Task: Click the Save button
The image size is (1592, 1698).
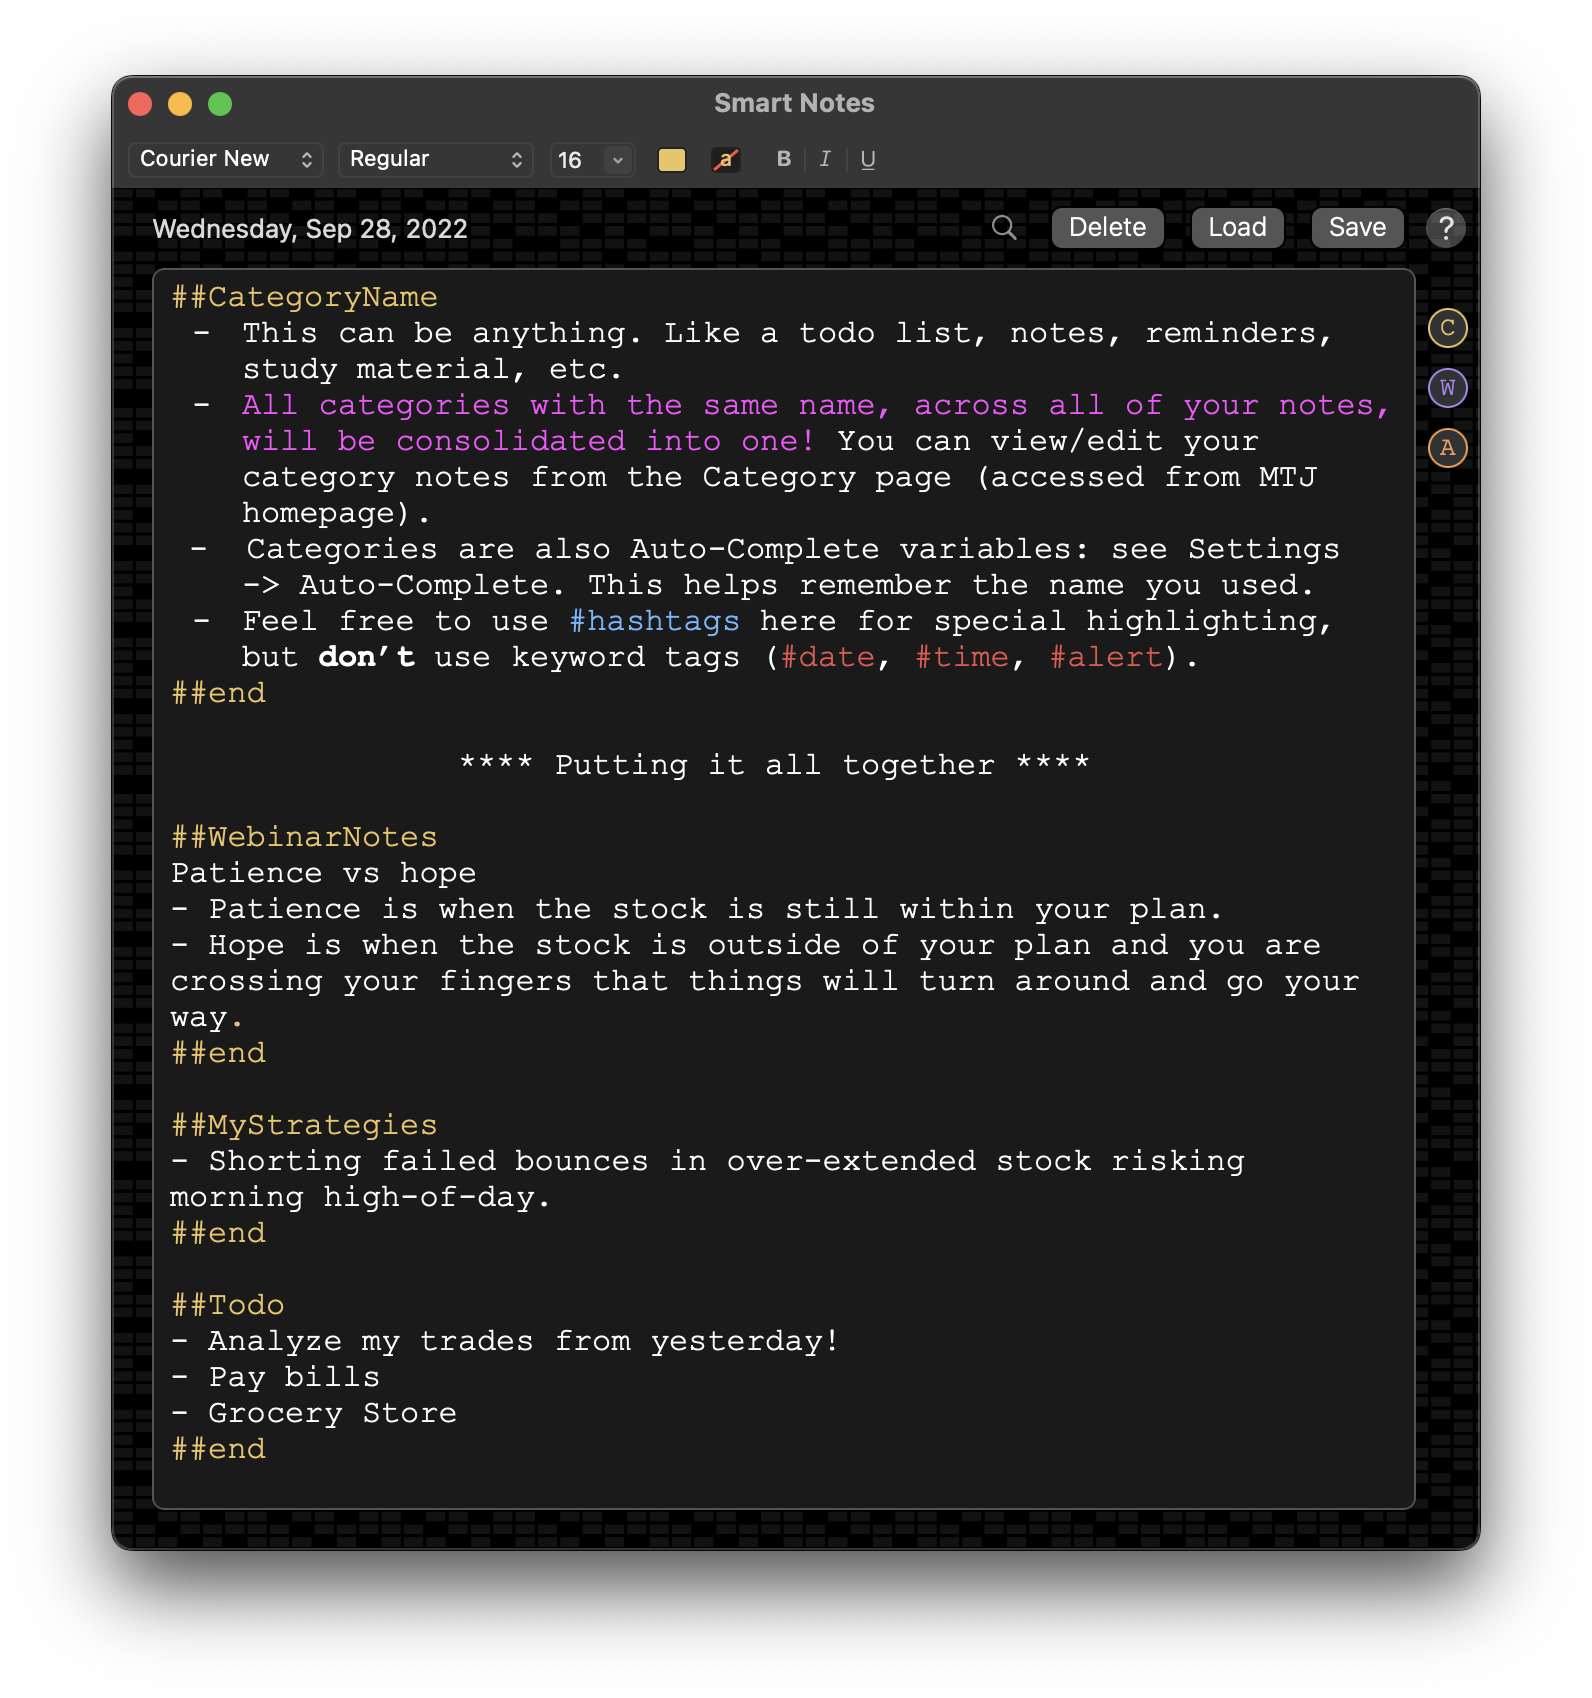Action: click(x=1357, y=228)
